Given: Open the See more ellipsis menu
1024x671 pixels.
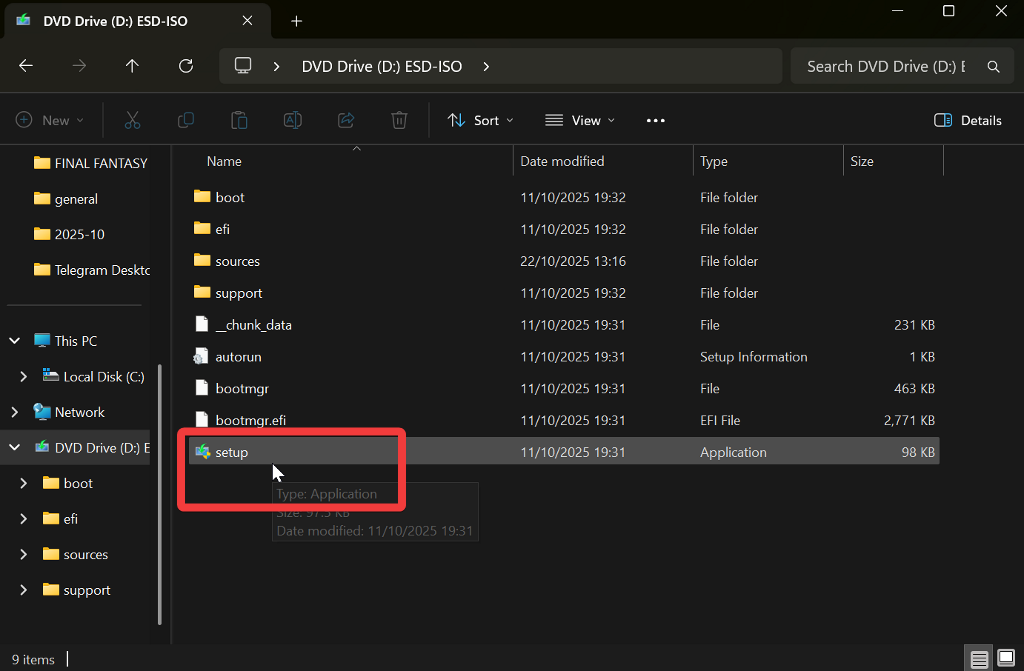Looking at the screenshot, I should tap(655, 120).
